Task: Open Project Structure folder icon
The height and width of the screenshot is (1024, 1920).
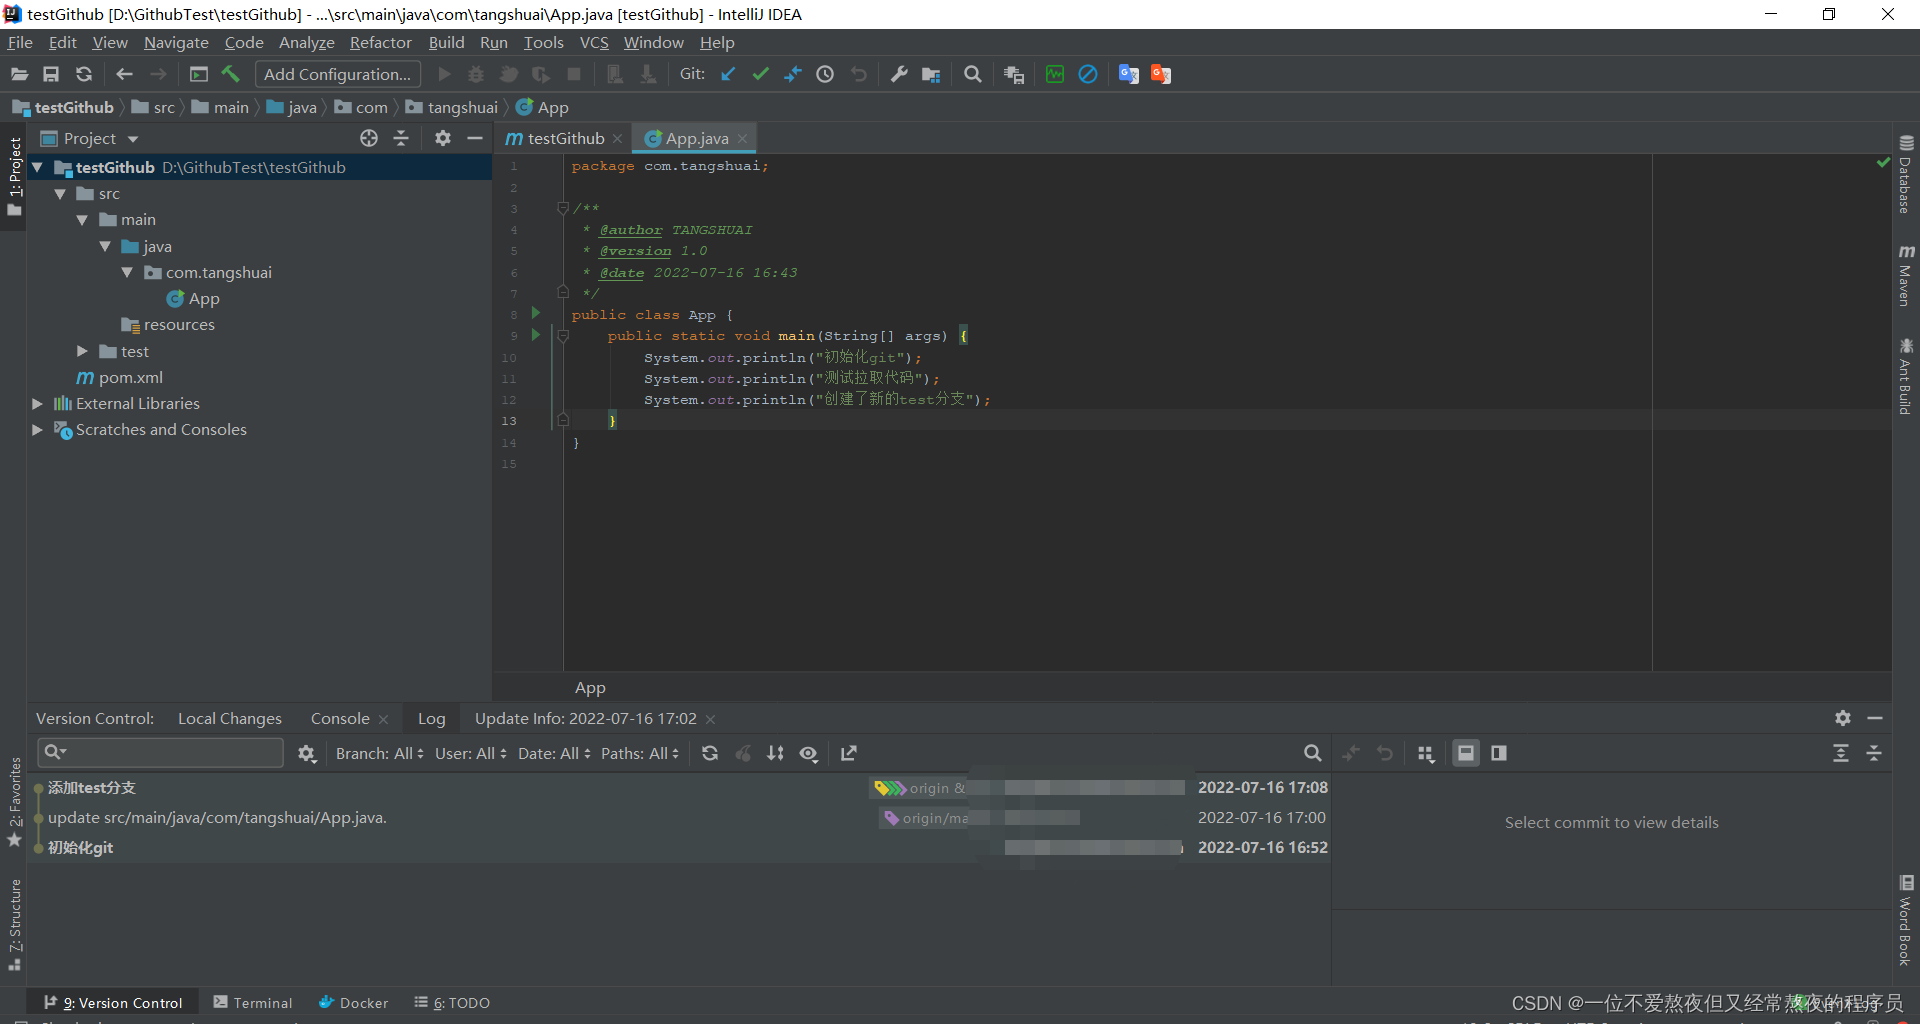Action: pos(931,74)
